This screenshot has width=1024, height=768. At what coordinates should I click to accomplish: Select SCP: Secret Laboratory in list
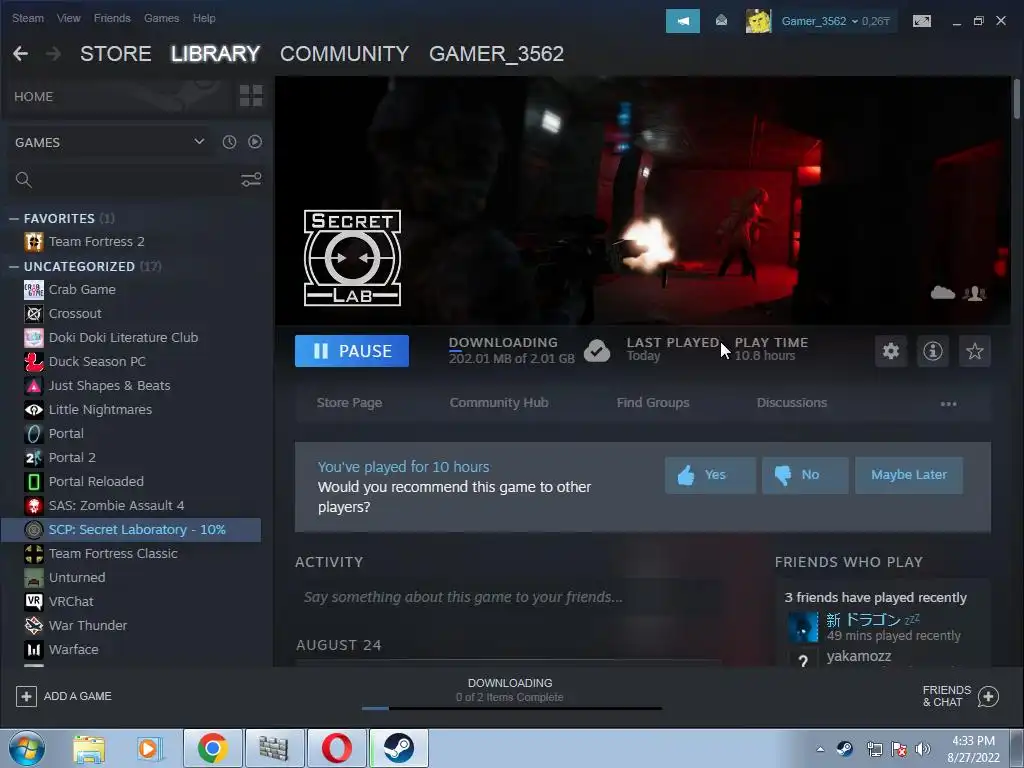[x=131, y=530]
